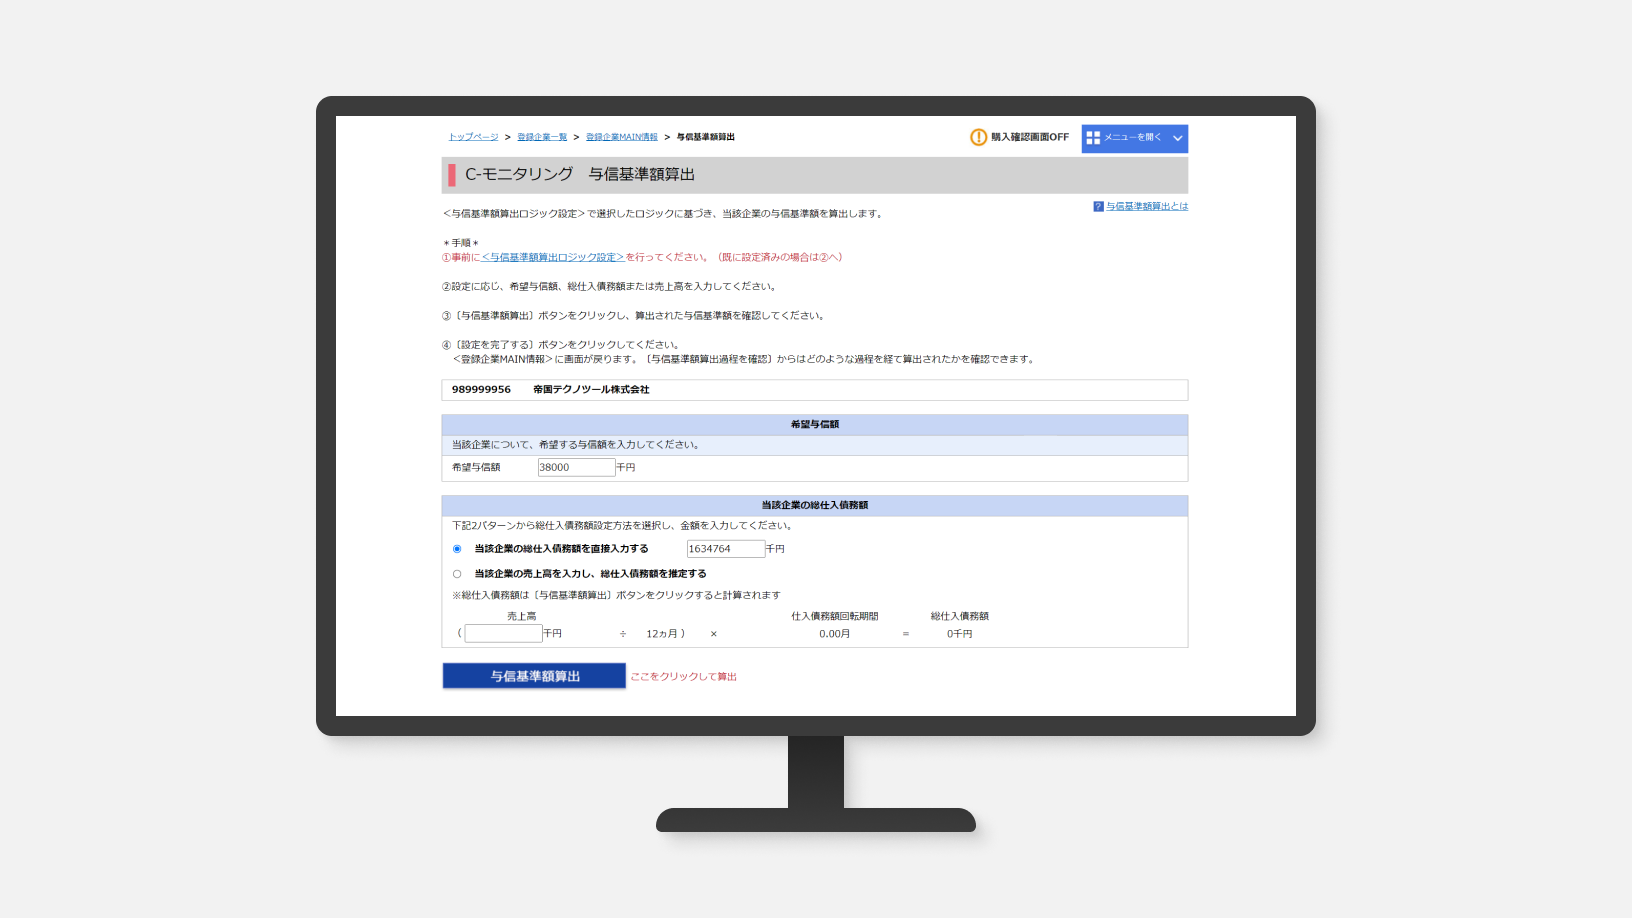Go to トップページ via breadcrumb
The height and width of the screenshot is (918, 1632).
pyautogui.click(x=473, y=137)
